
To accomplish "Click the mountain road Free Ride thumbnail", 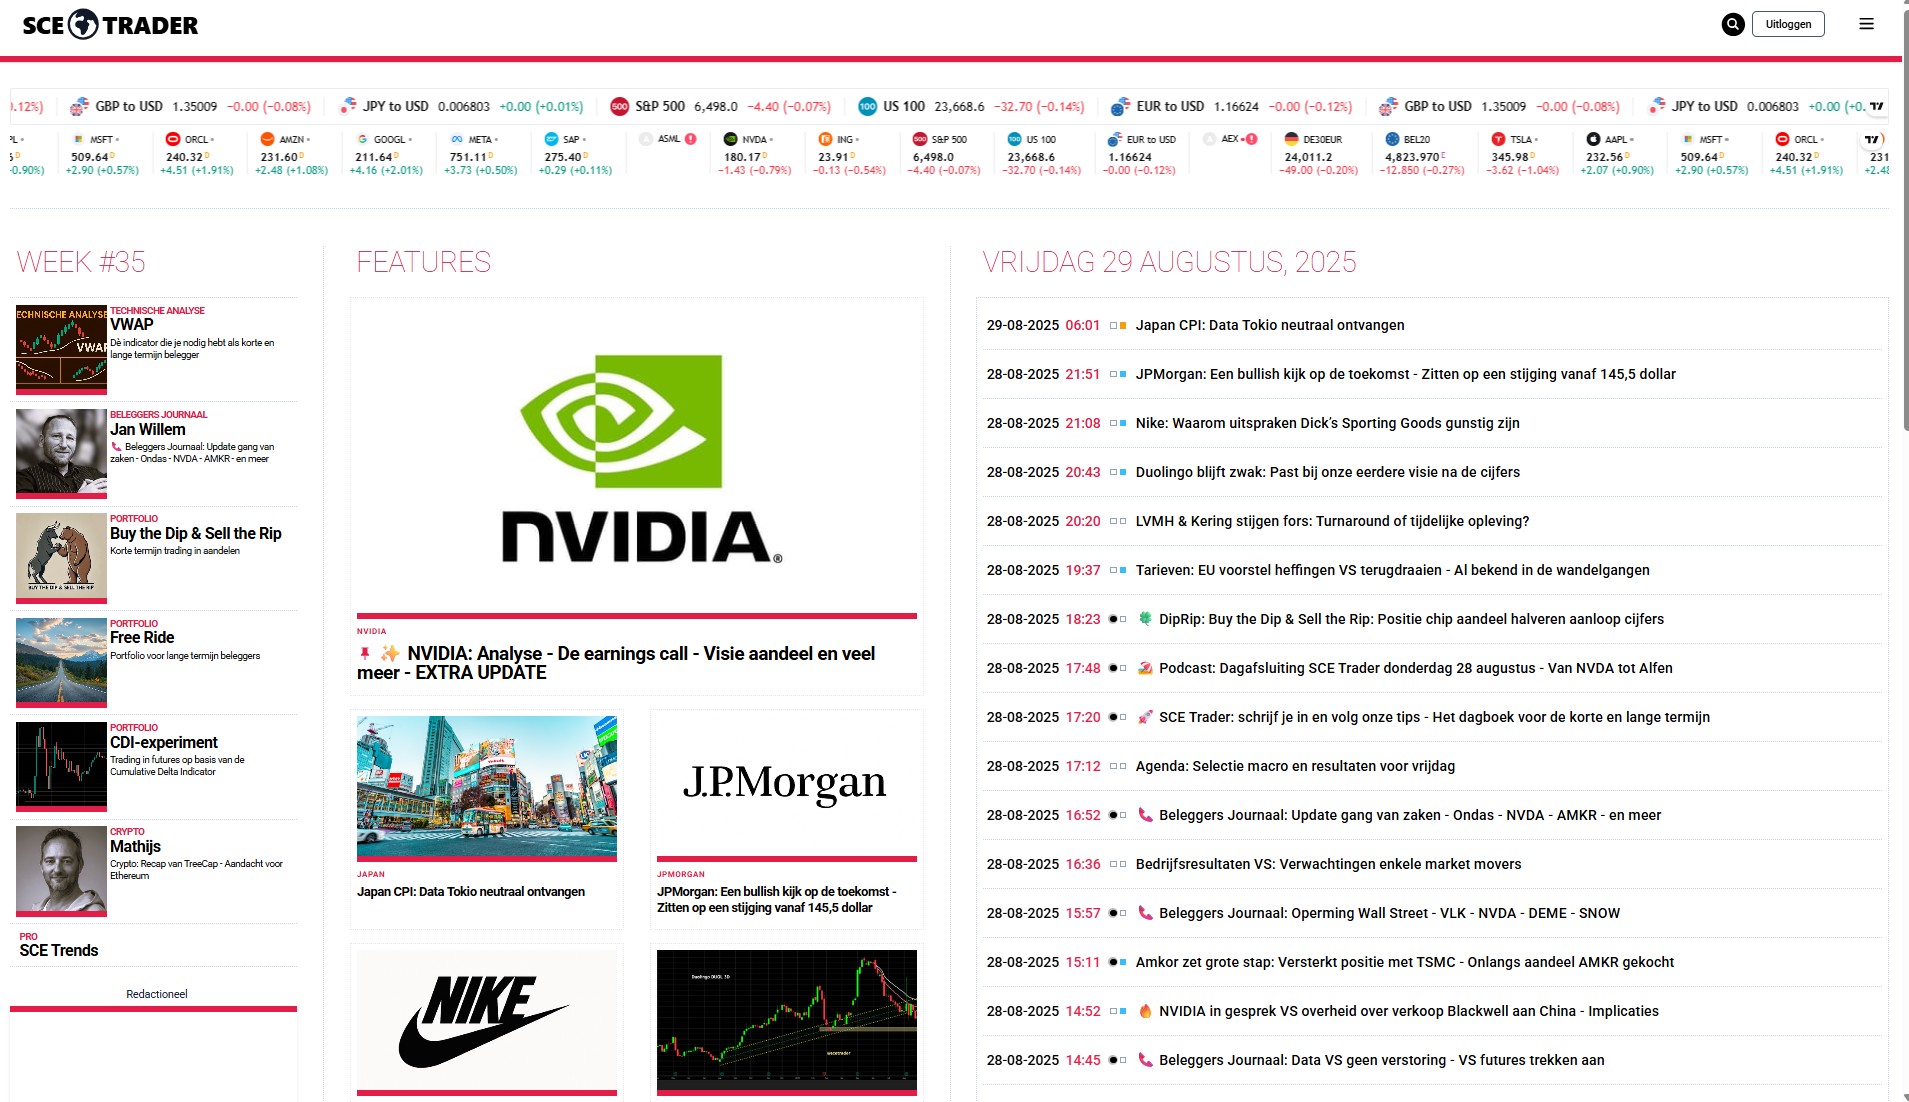I will (61, 661).
